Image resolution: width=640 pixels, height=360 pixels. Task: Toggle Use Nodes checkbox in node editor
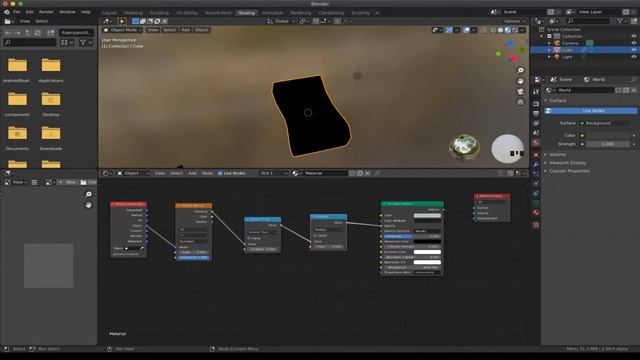pyautogui.click(x=220, y=173)
